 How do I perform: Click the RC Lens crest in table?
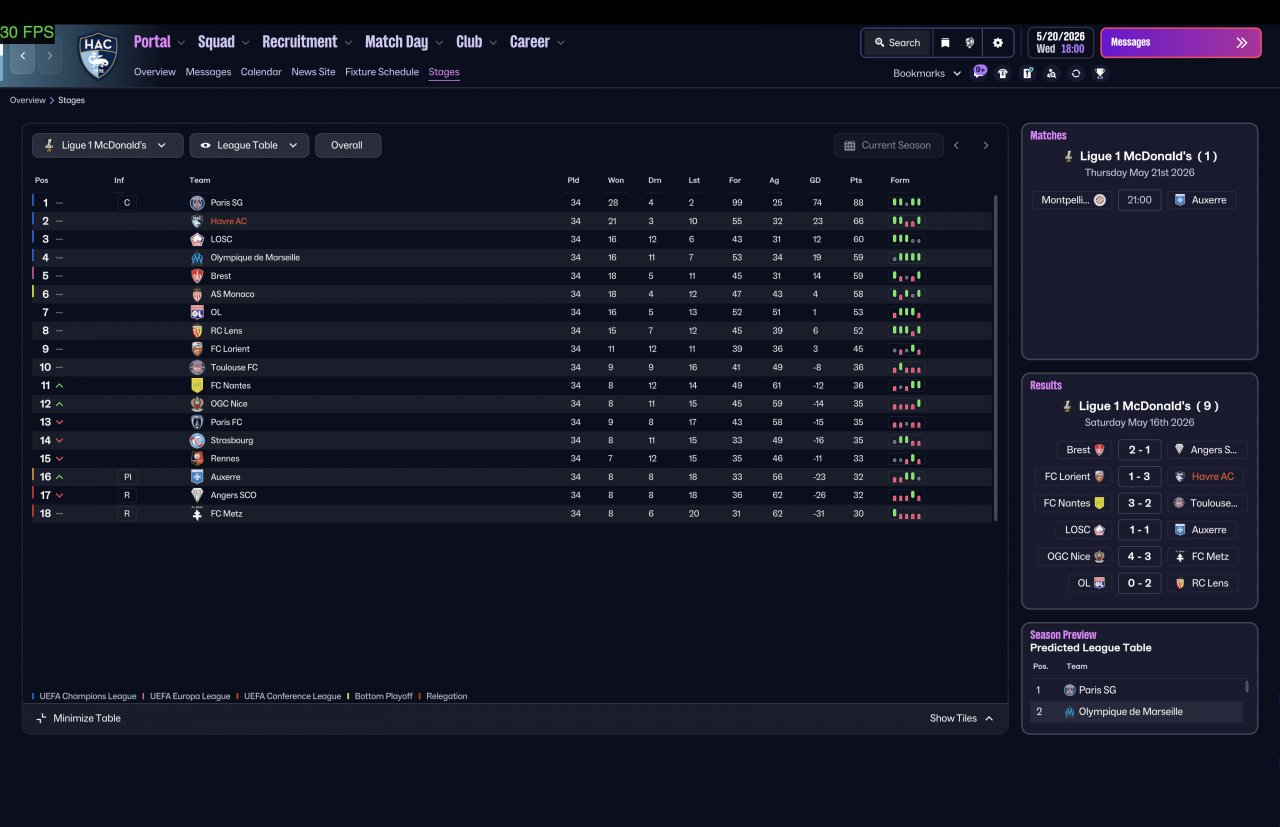pos(197,331)
